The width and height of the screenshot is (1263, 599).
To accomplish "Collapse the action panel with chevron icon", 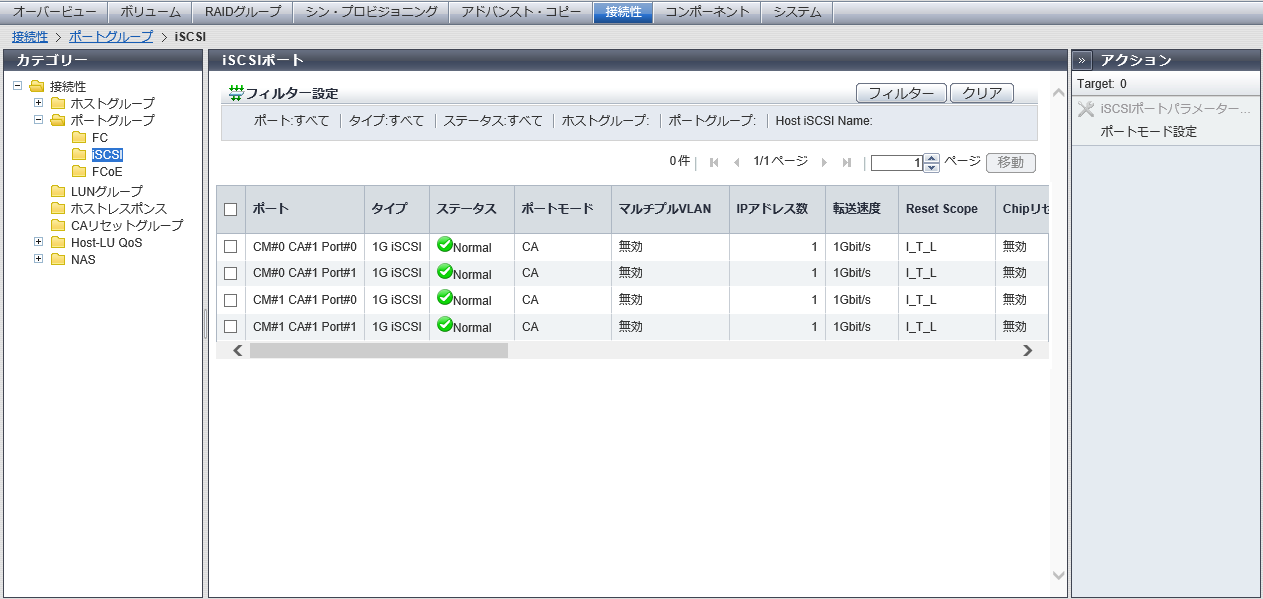I will (1083, 60).
